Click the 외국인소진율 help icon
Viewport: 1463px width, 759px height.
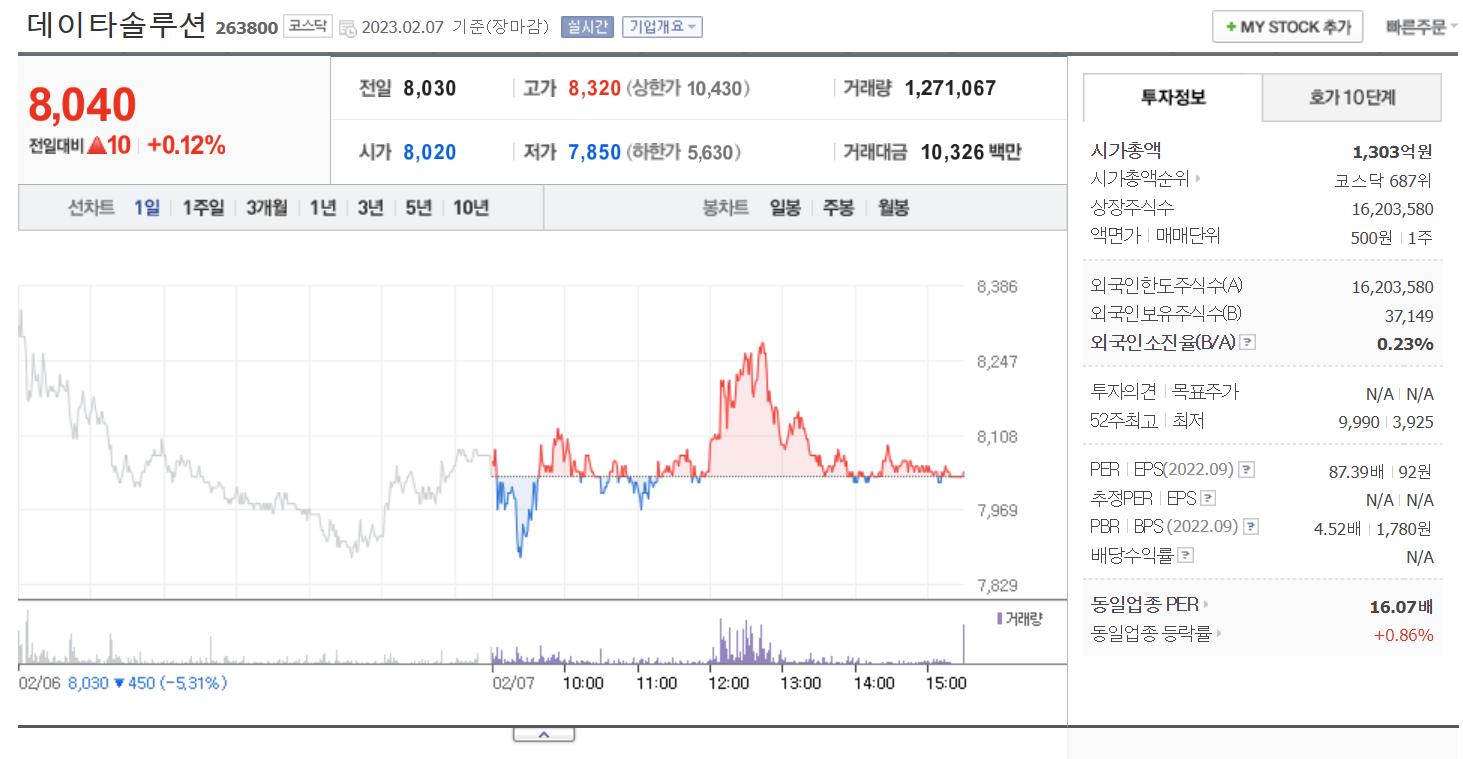point(1247,343)
